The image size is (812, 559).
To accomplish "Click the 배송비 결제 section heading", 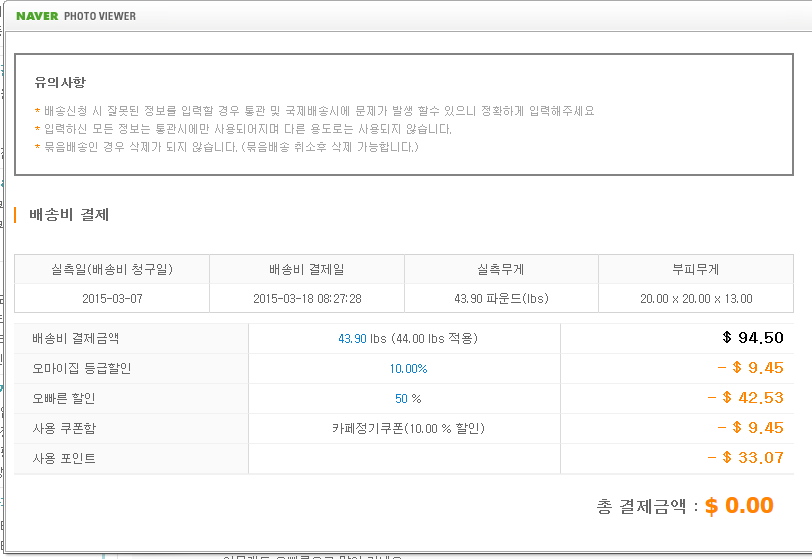I will tap(69, 214).
